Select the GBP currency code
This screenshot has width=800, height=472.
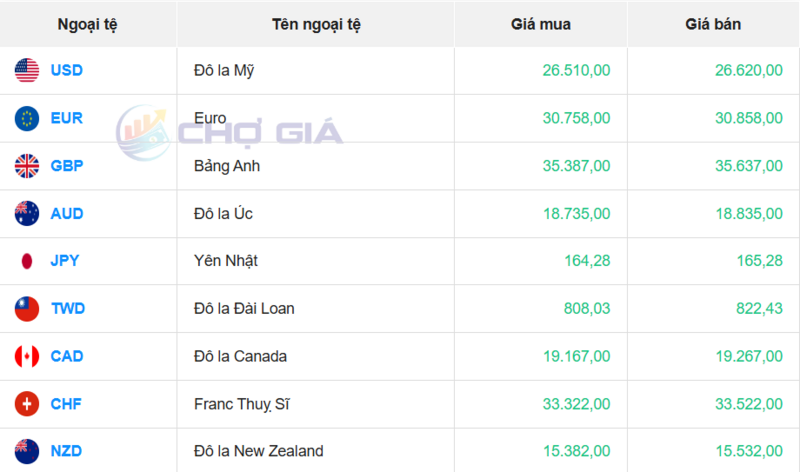coord(67,166)
